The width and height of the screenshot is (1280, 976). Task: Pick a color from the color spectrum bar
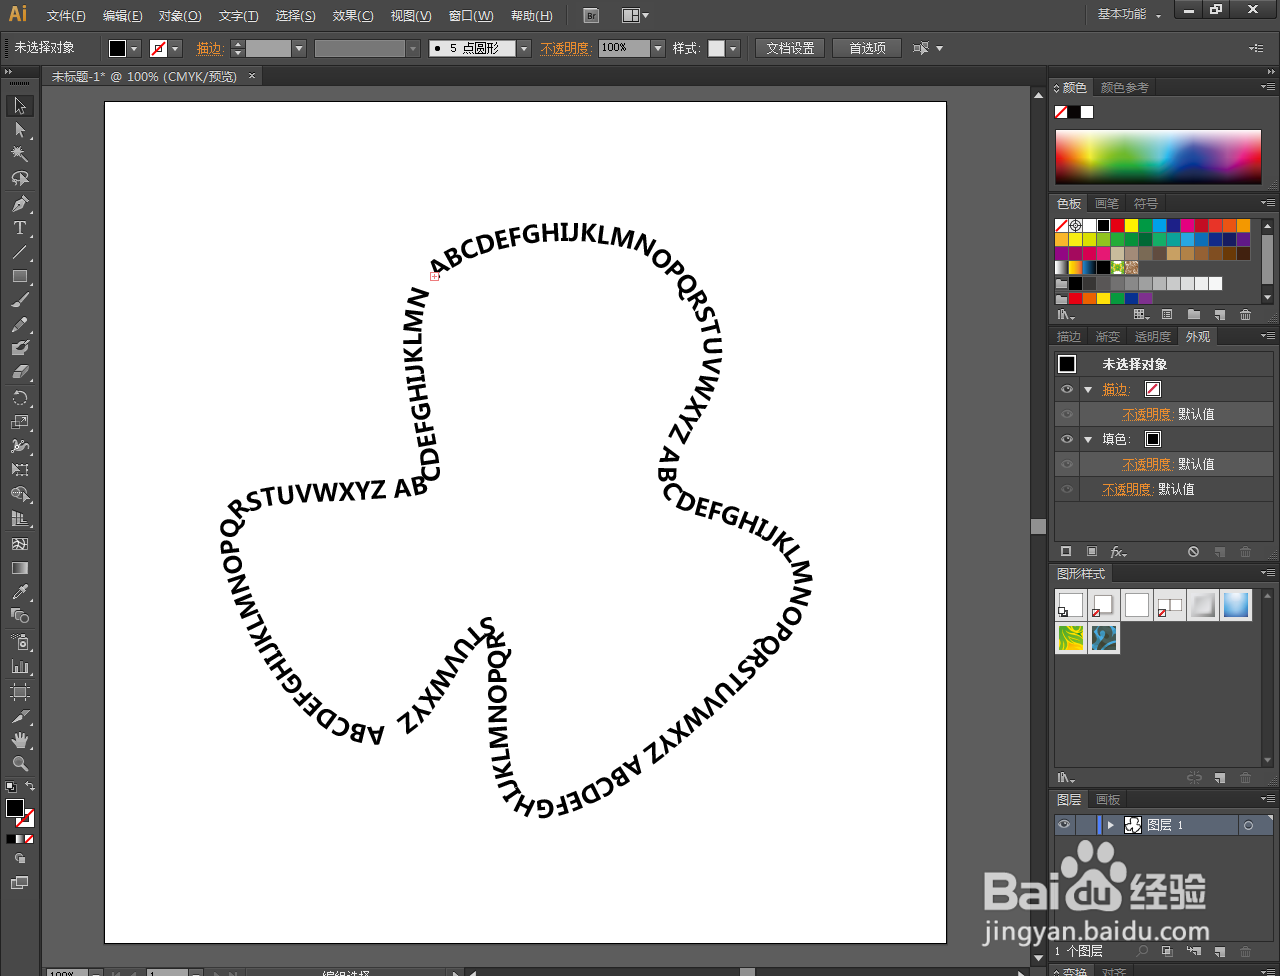pyautogui.click(x=1158, y=156)
